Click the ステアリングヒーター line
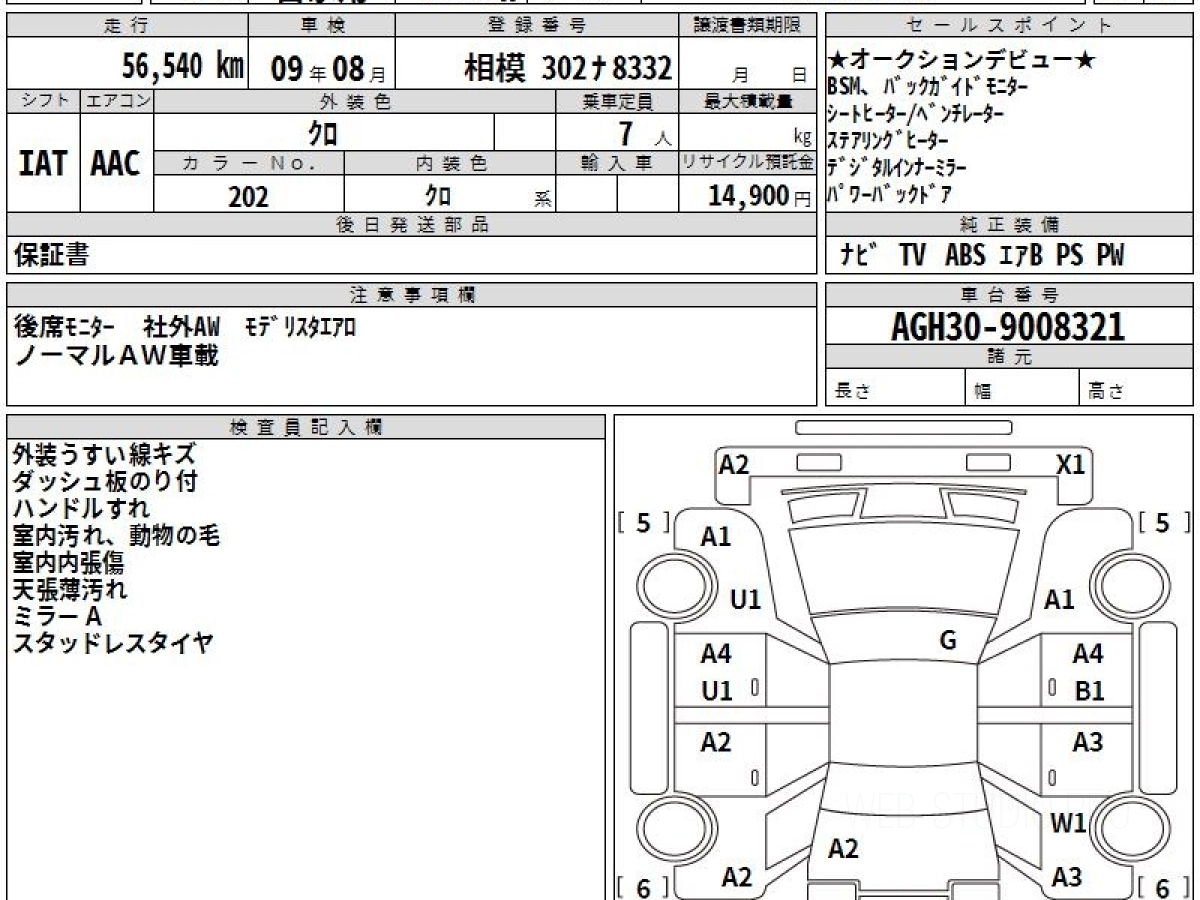 click(888, 140)
